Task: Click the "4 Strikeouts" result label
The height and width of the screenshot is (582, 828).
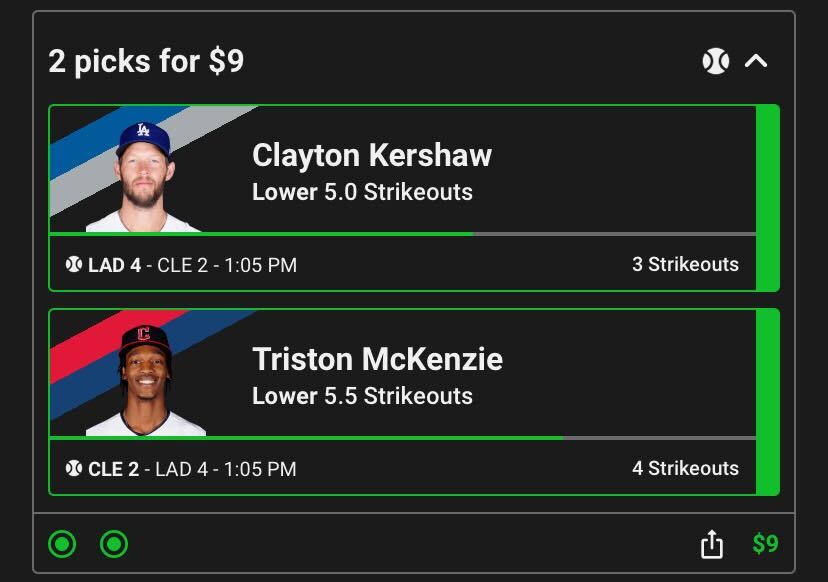Action: pos(685,469)
